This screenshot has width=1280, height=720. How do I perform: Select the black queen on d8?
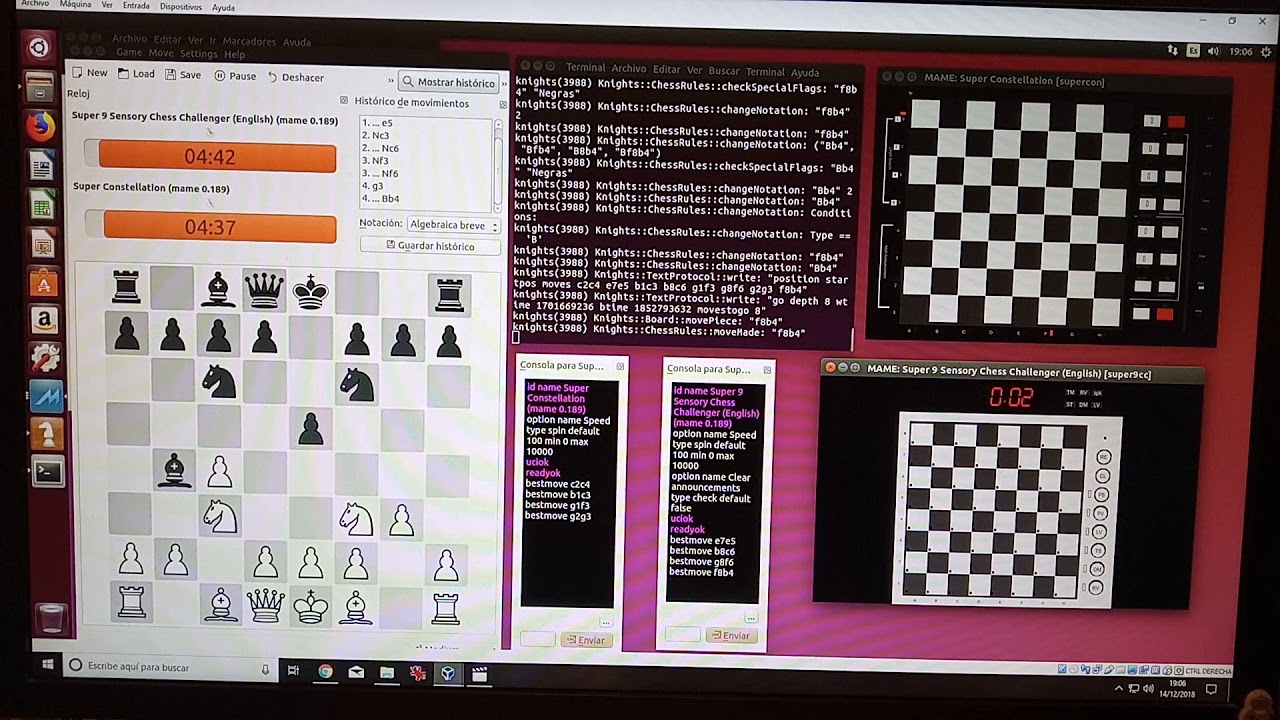264,290
